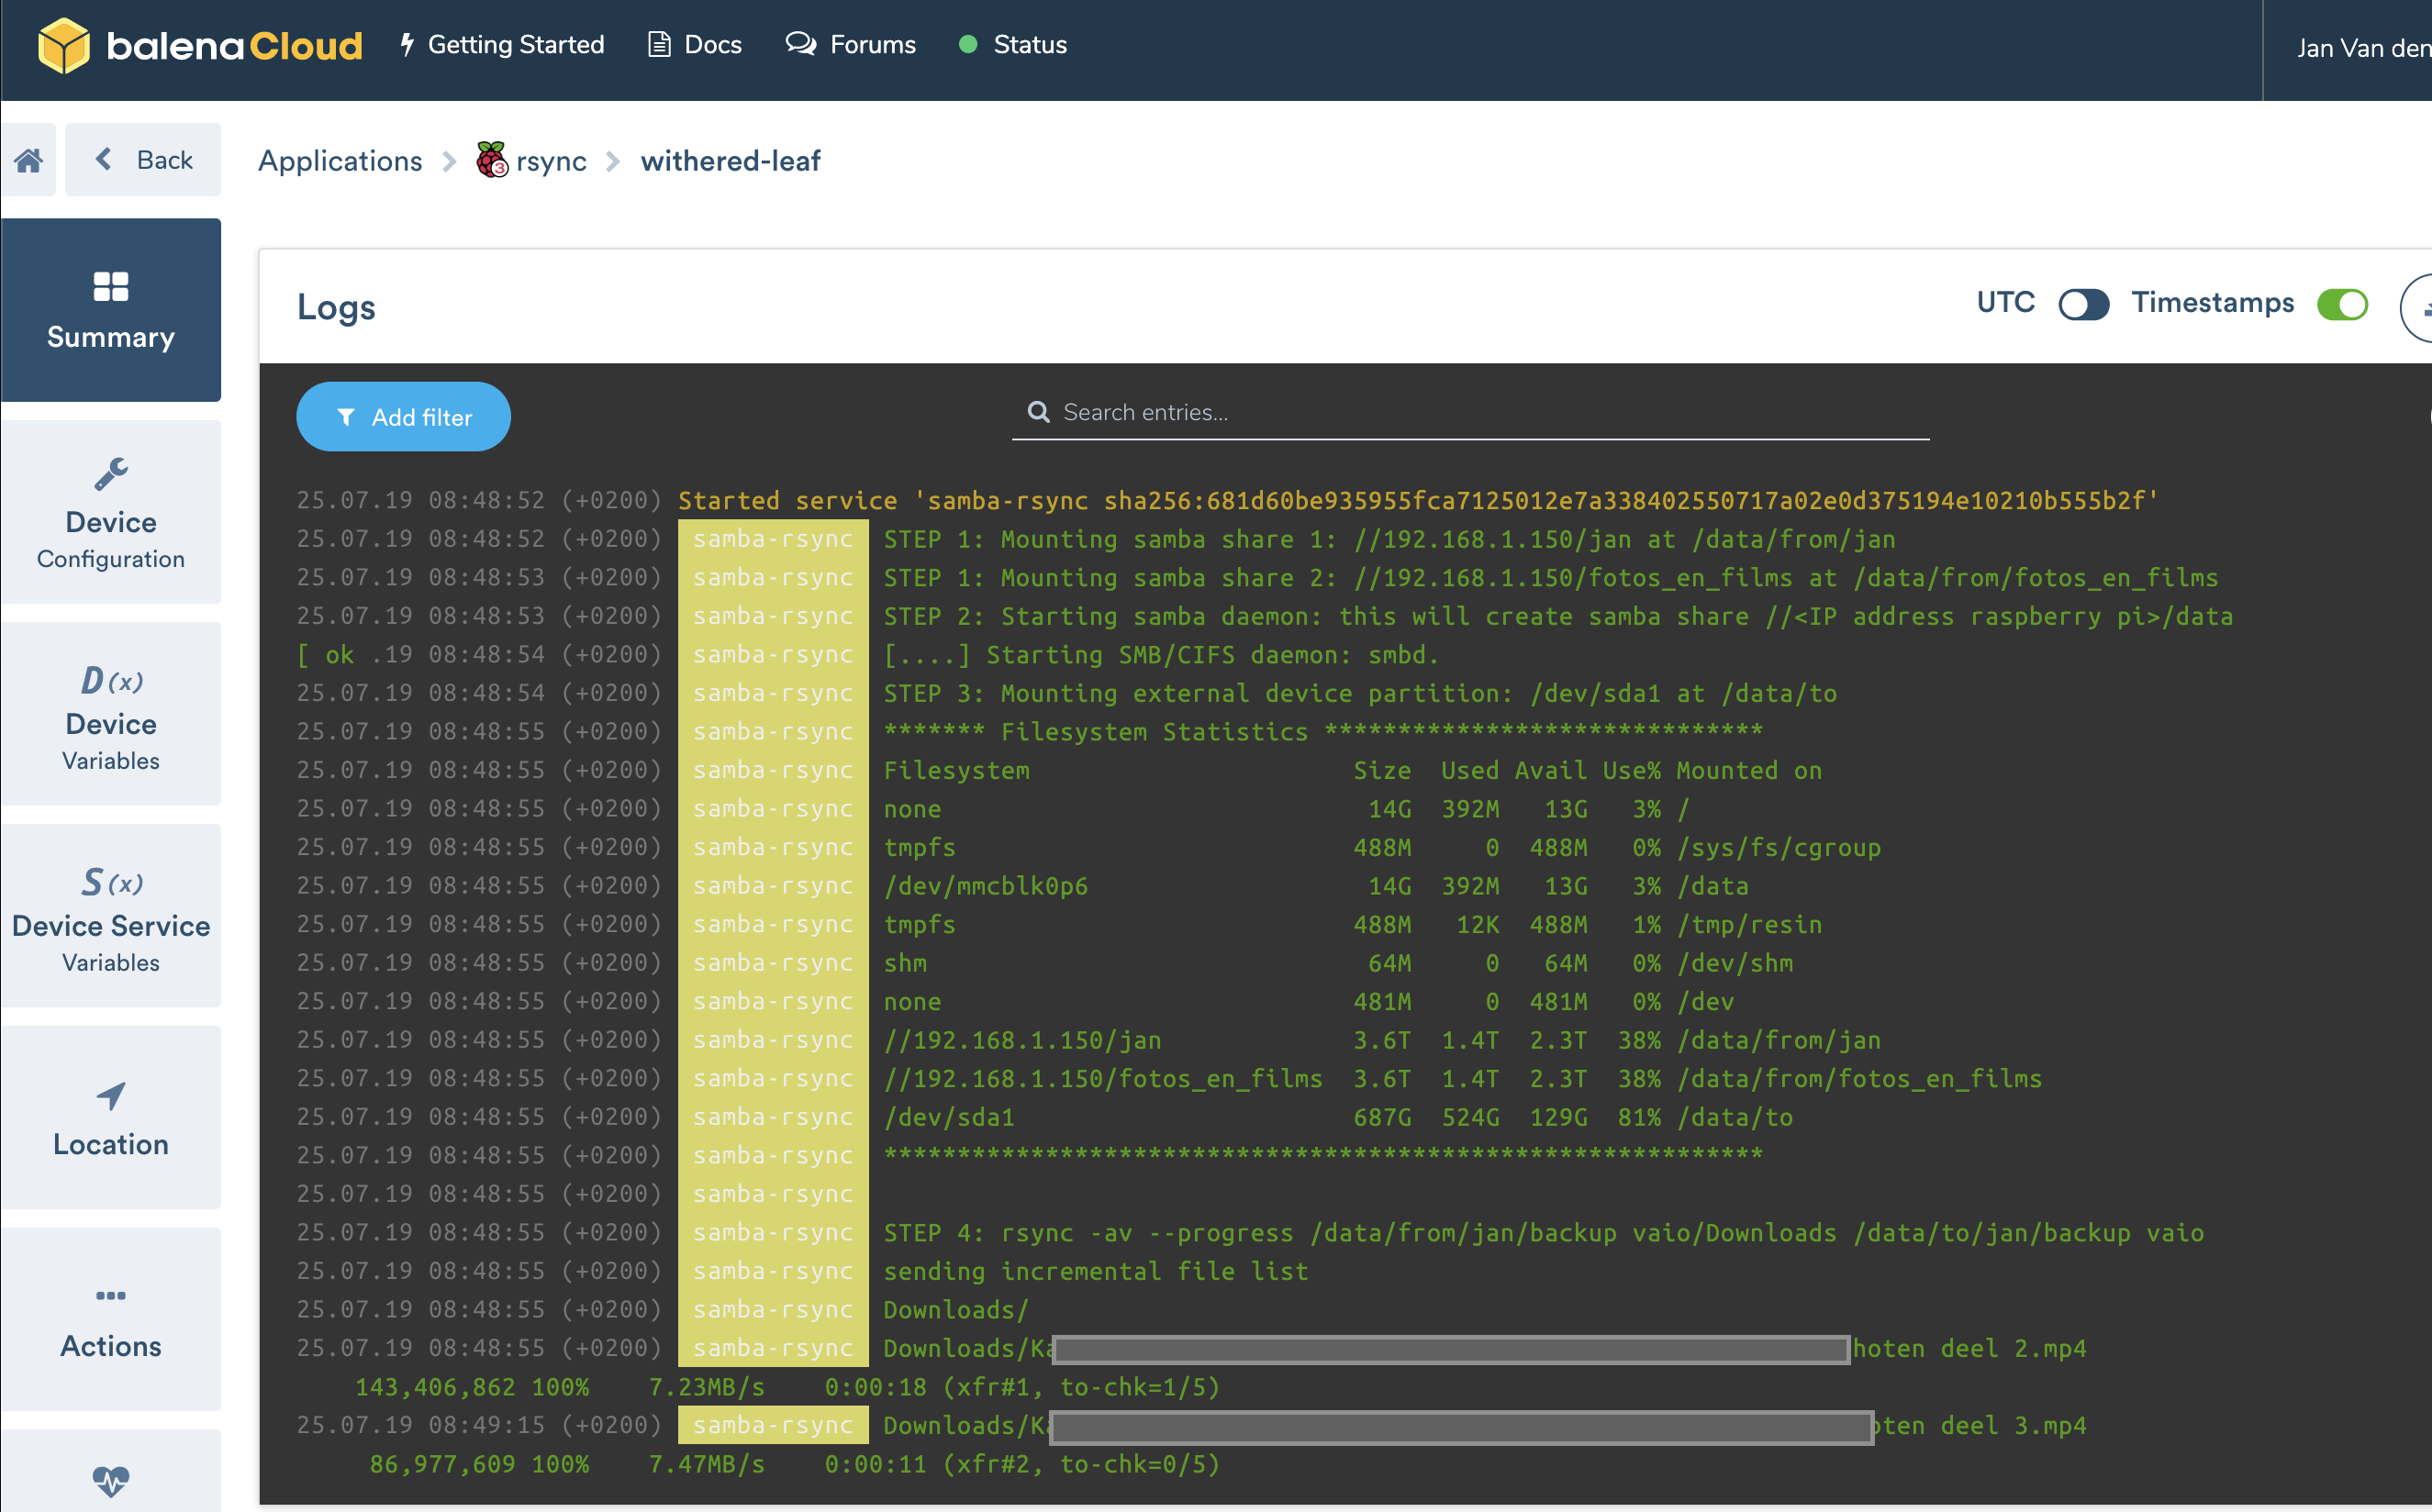
Task: Open Device Service Variables S(x) icon
Action: coord(110,882)
